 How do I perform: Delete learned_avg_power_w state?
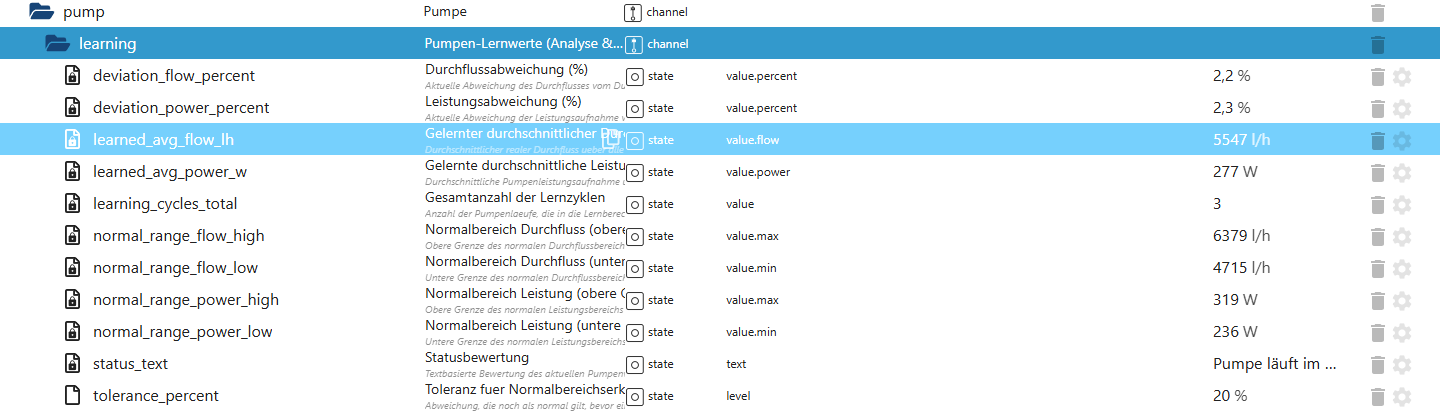click(1378, 172)
